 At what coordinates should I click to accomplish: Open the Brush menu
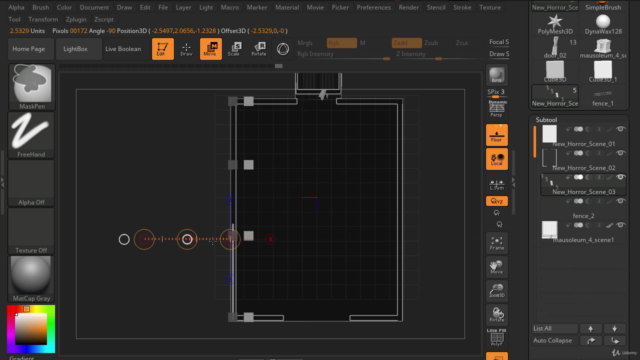(x=40, y=7)
